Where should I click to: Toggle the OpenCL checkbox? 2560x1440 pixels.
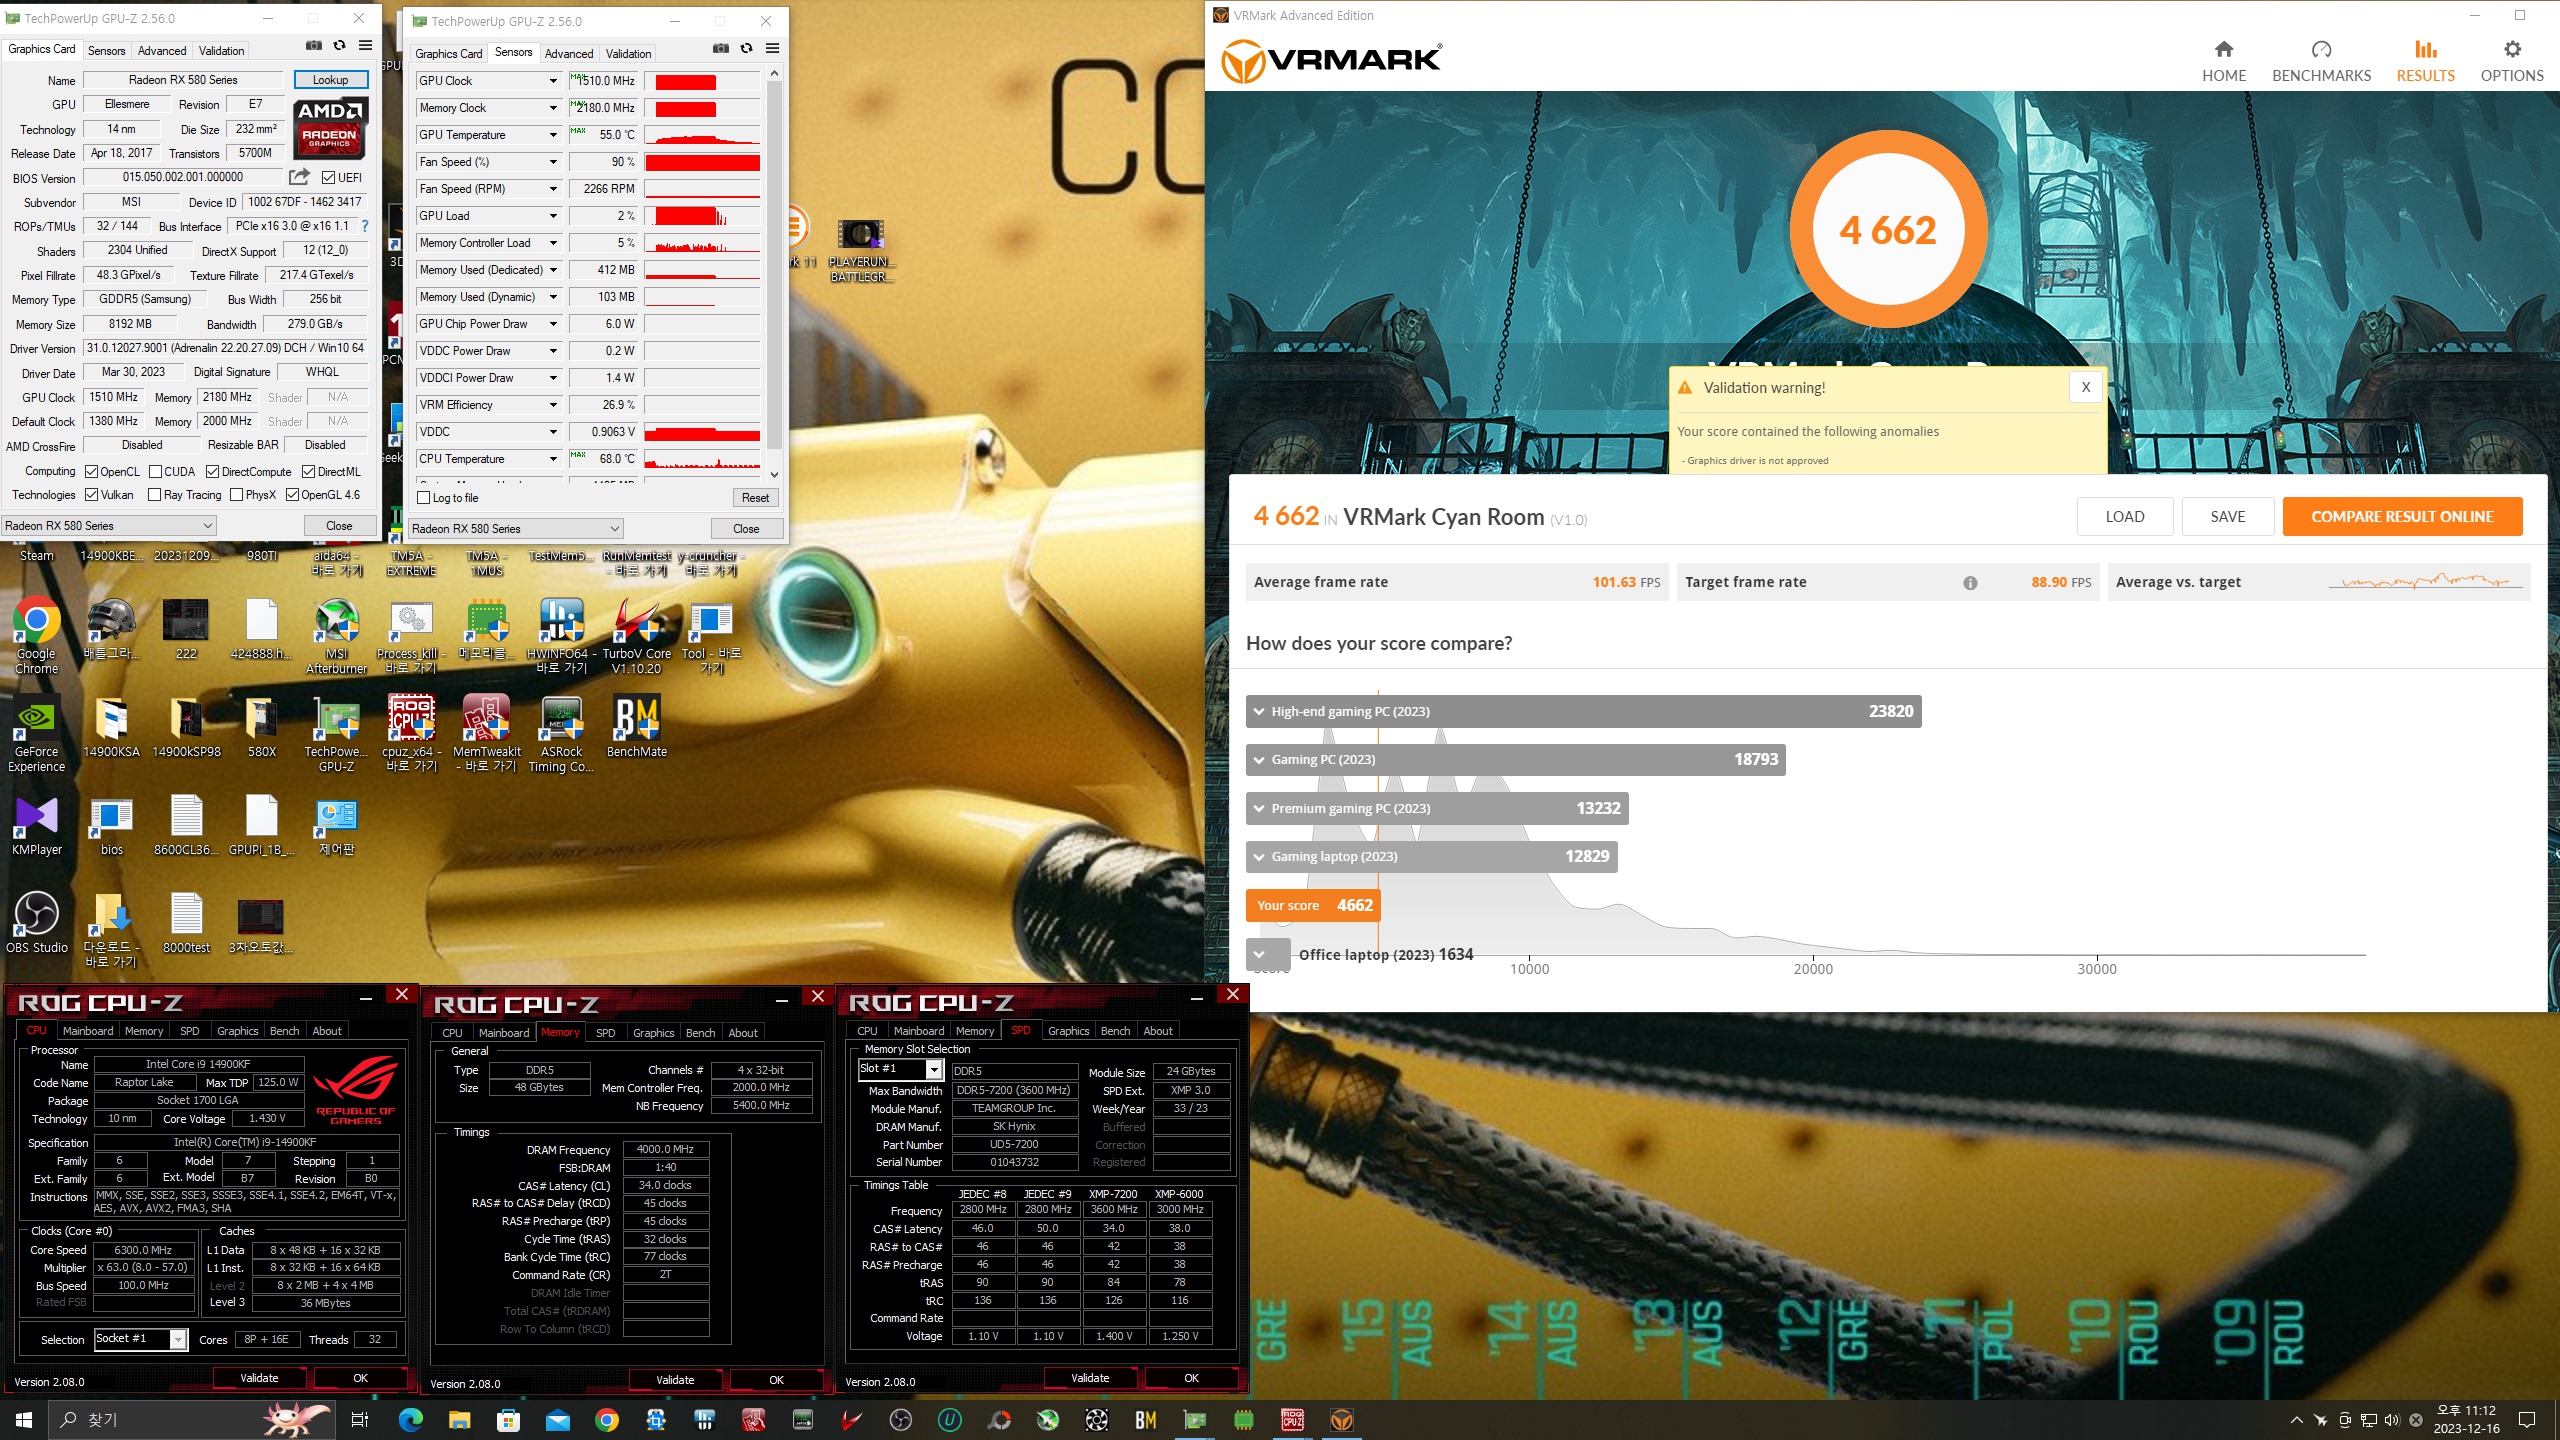coord(91,472)
